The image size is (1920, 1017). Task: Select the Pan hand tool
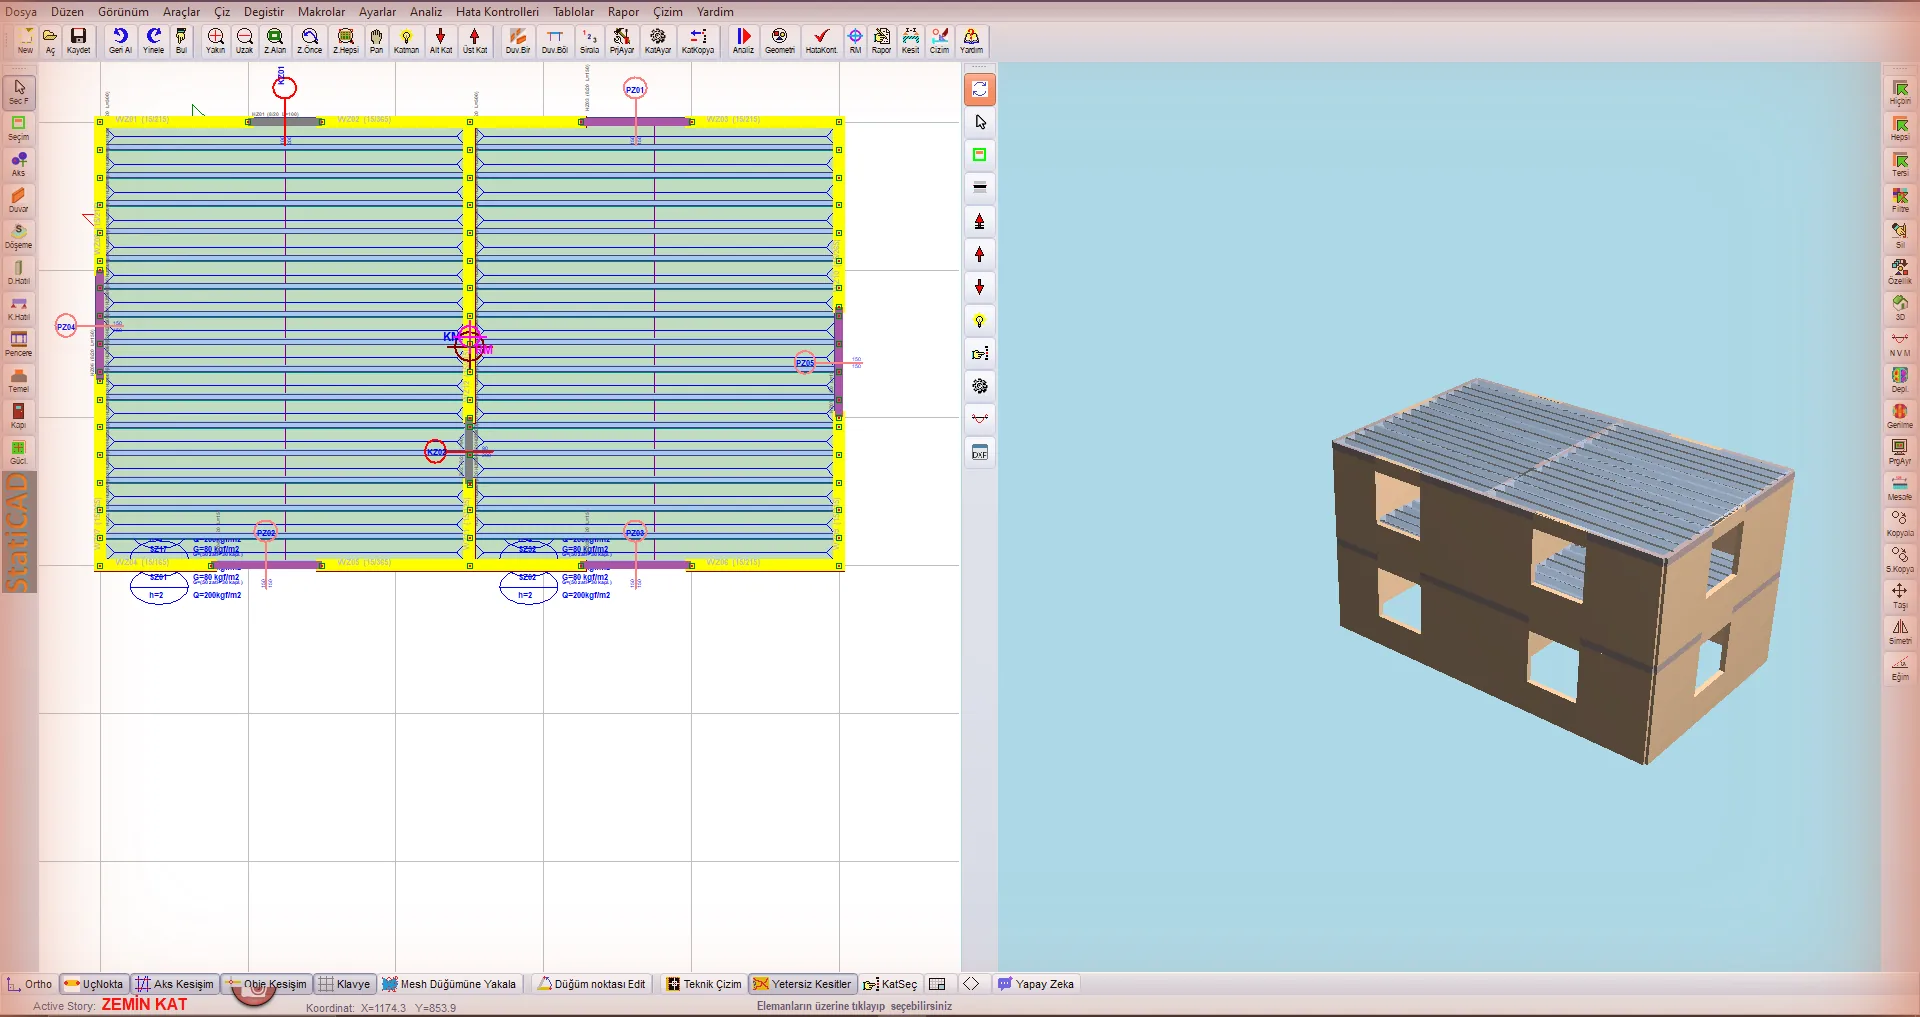pyautogui.click(x=376, y=40)
